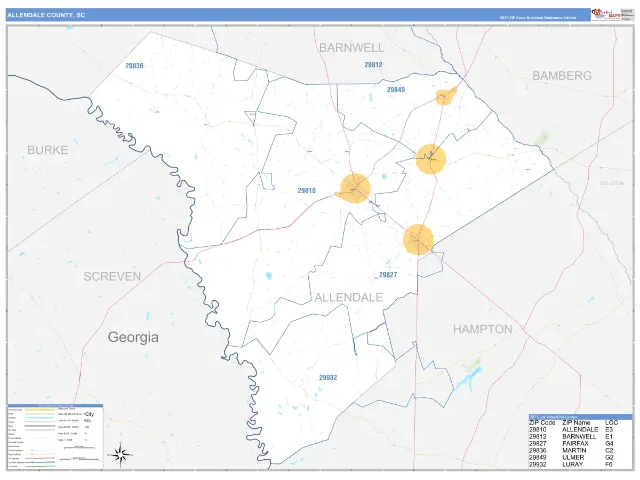
Task: Click location code G2 in the table
Action: tap(609, 458)
